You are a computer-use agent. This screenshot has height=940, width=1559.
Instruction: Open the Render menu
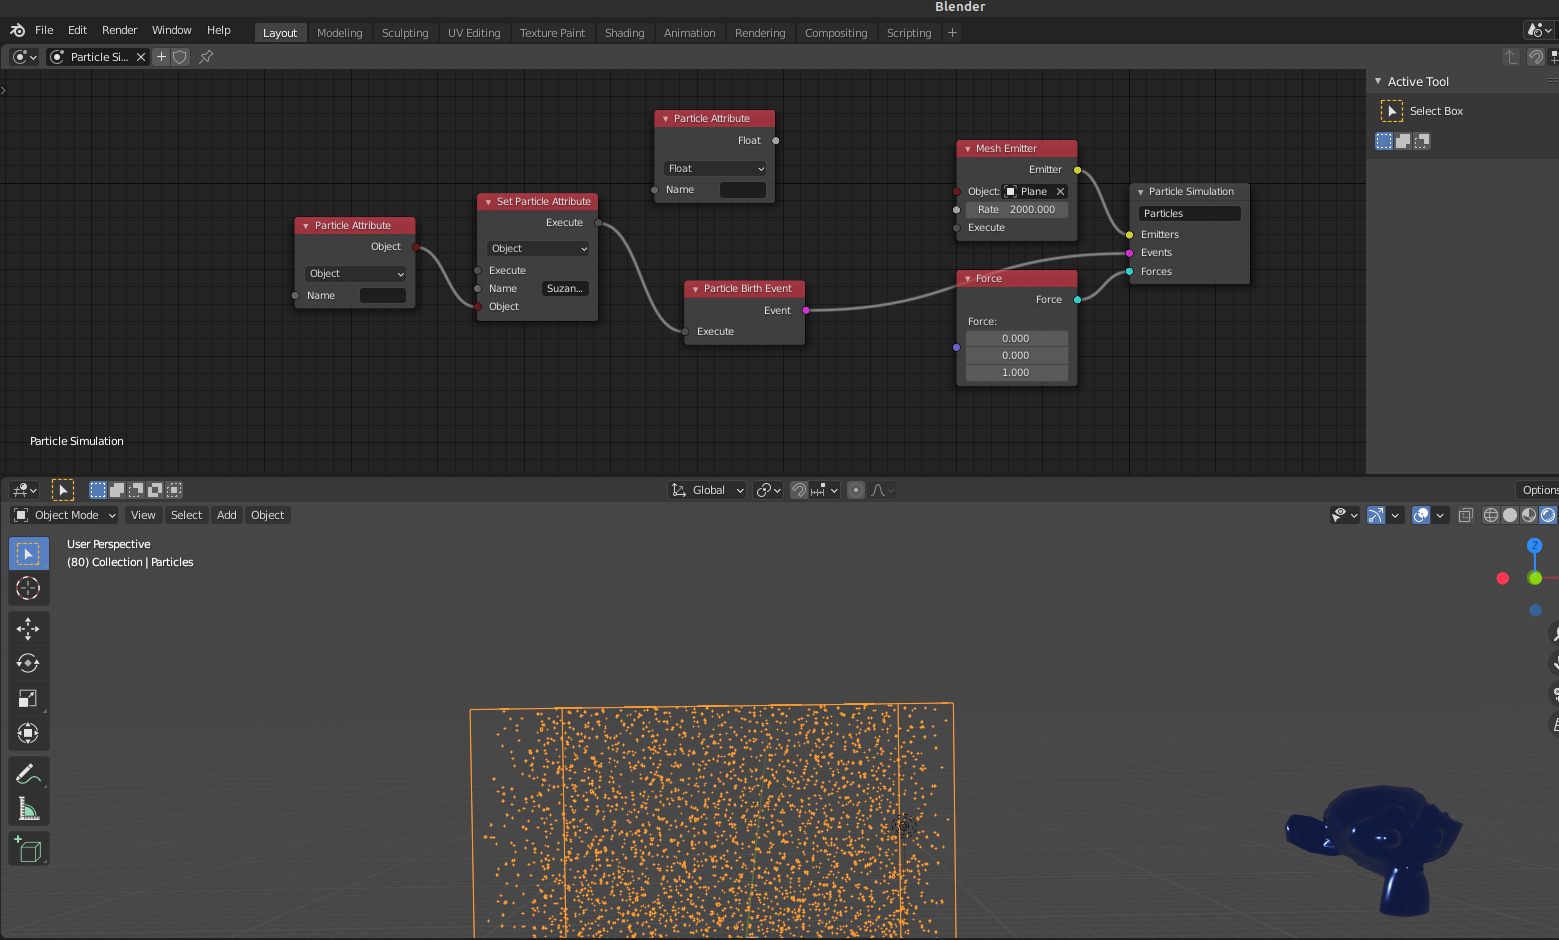pyautogui.click(x=119, y=31)
